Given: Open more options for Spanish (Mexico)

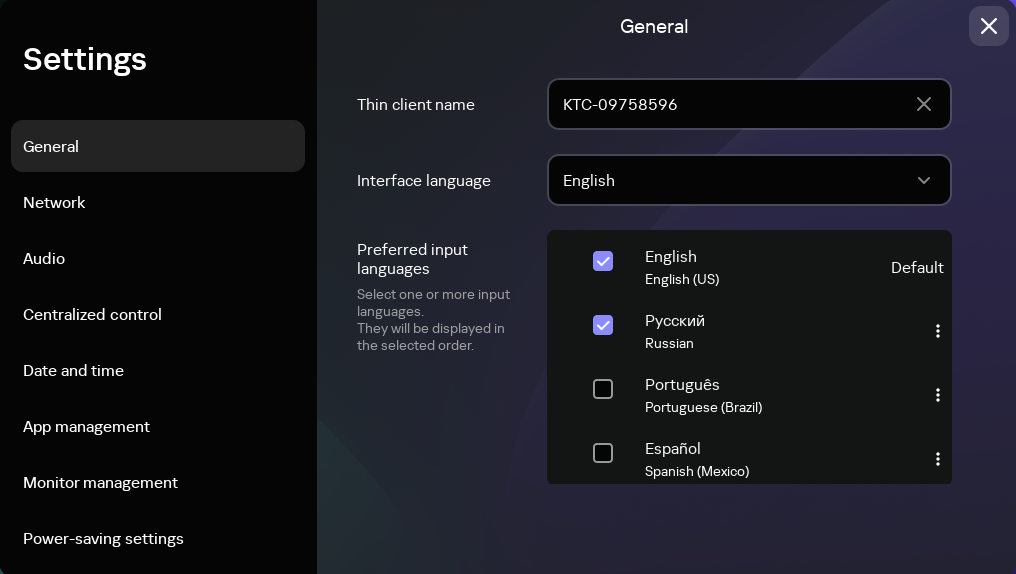Looking at the screenshot, I should [x=937, y=459].
